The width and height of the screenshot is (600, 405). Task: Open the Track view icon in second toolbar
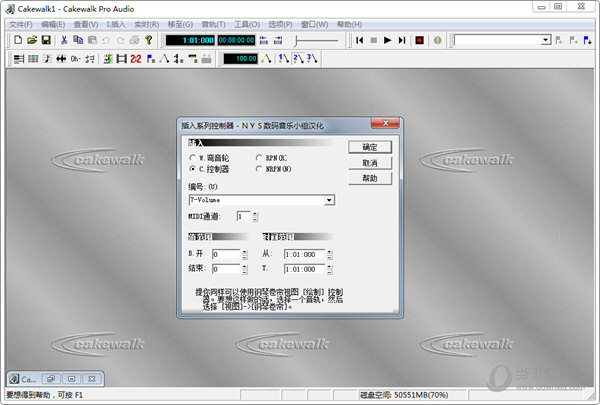[19, 59]
